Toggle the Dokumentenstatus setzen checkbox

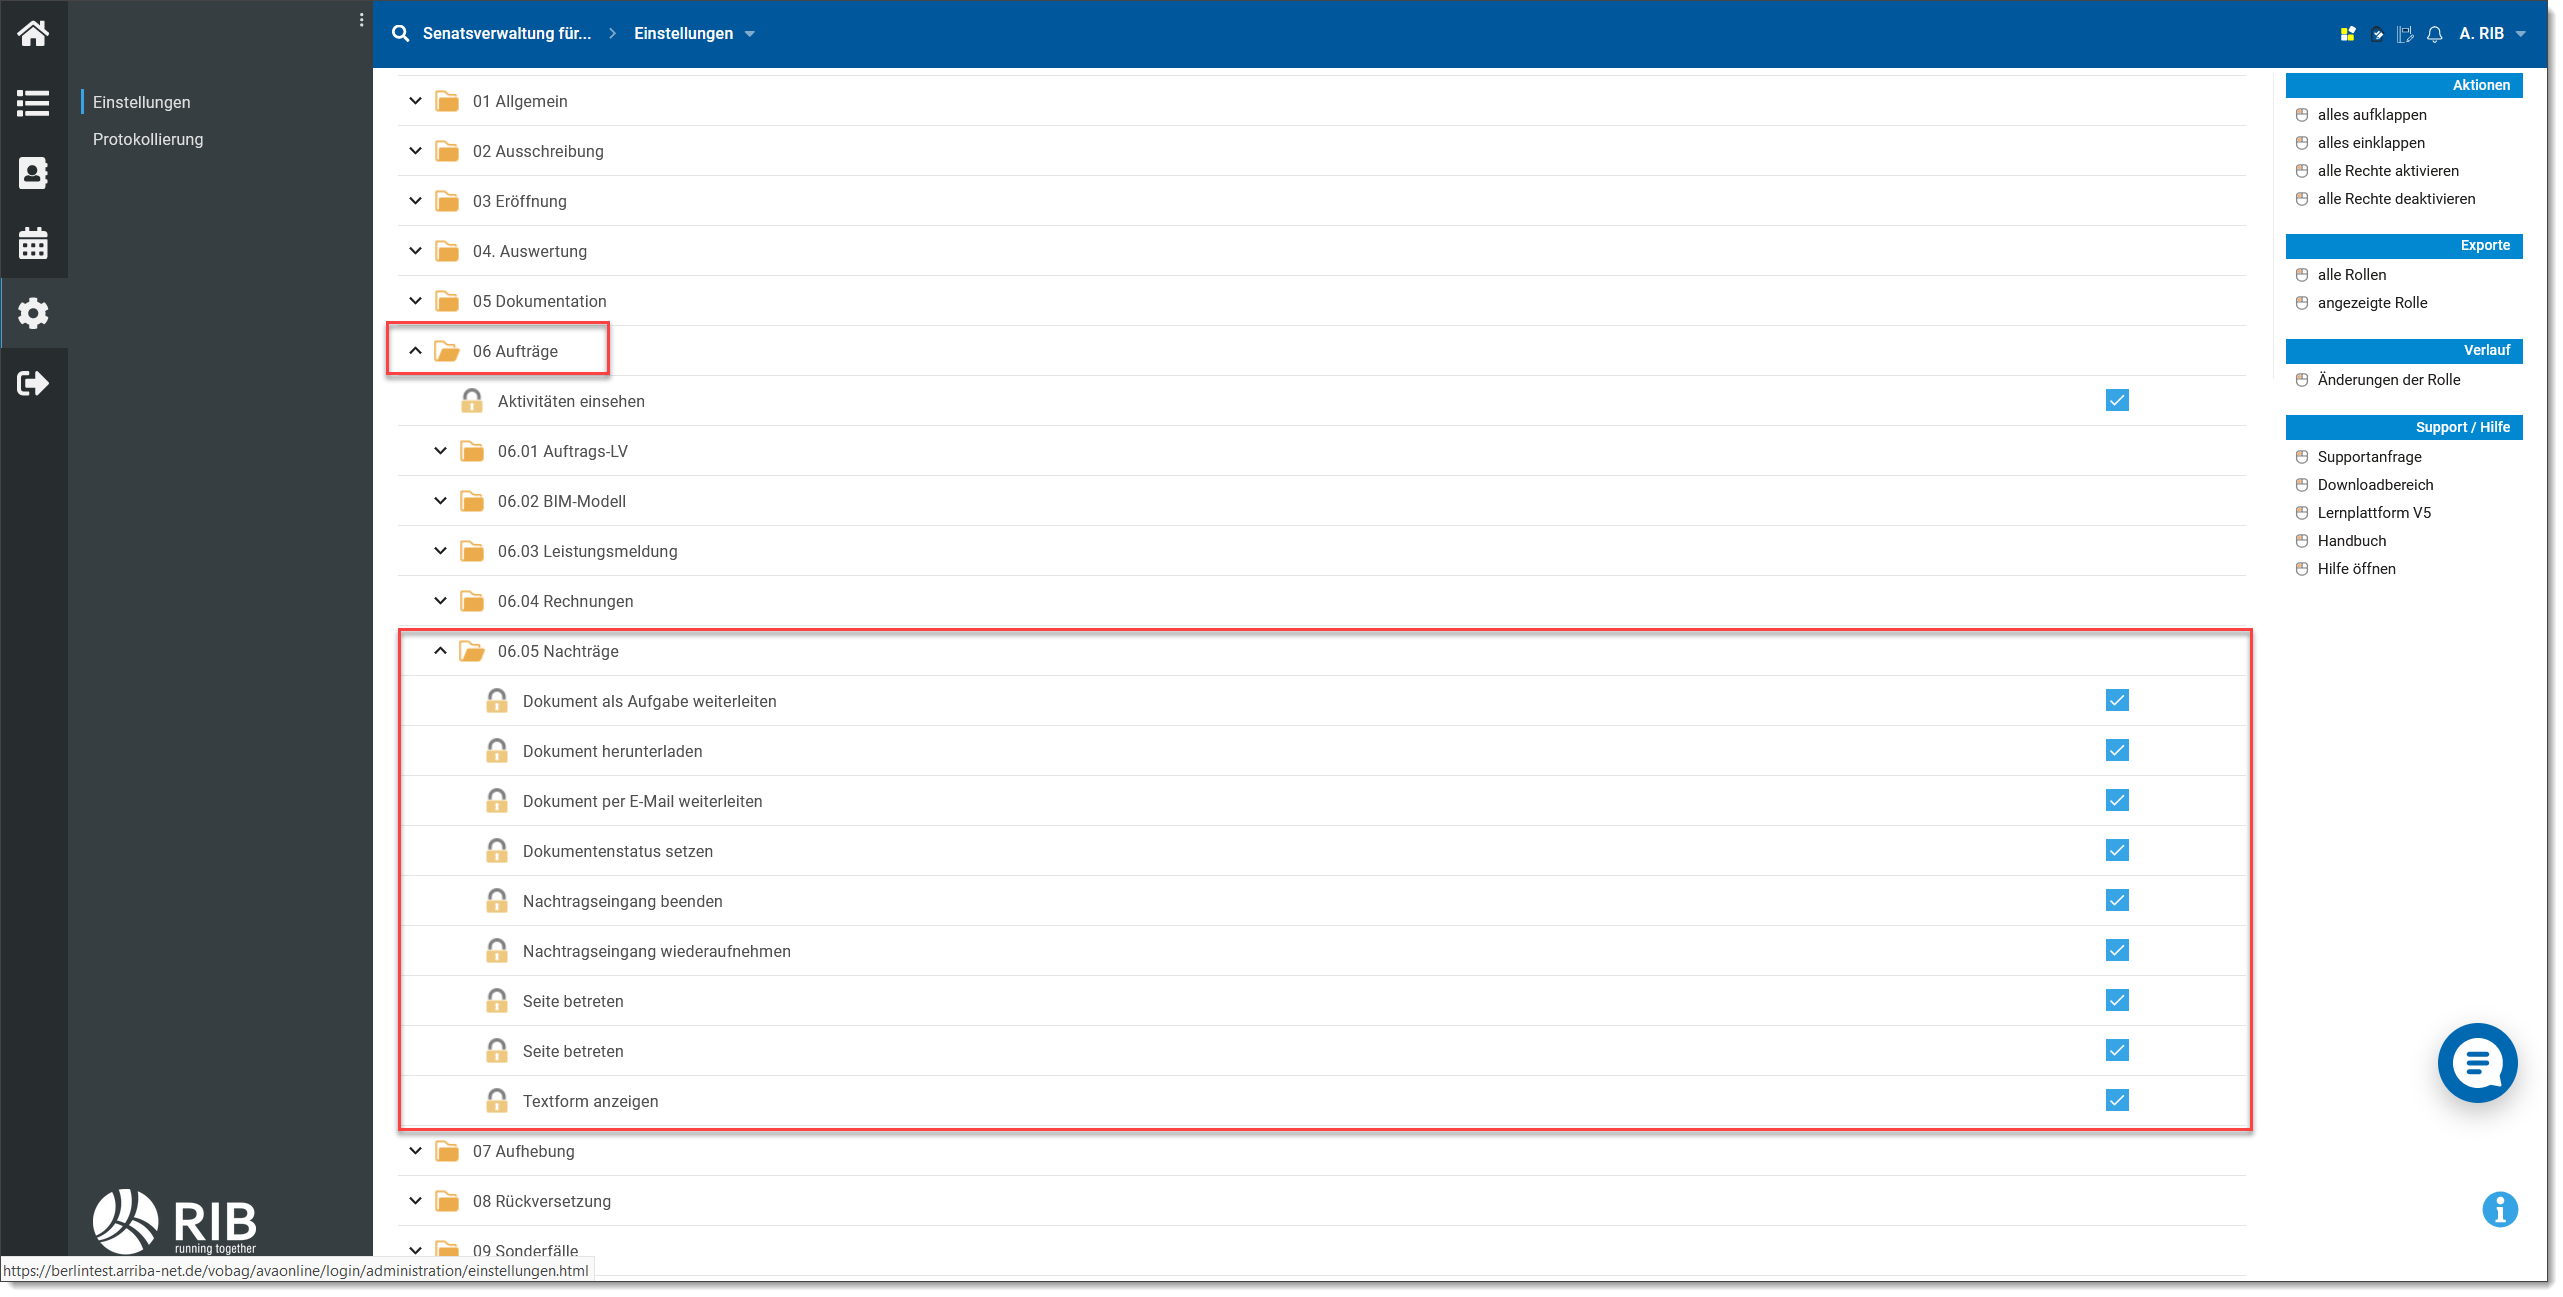coord(2117,850)
